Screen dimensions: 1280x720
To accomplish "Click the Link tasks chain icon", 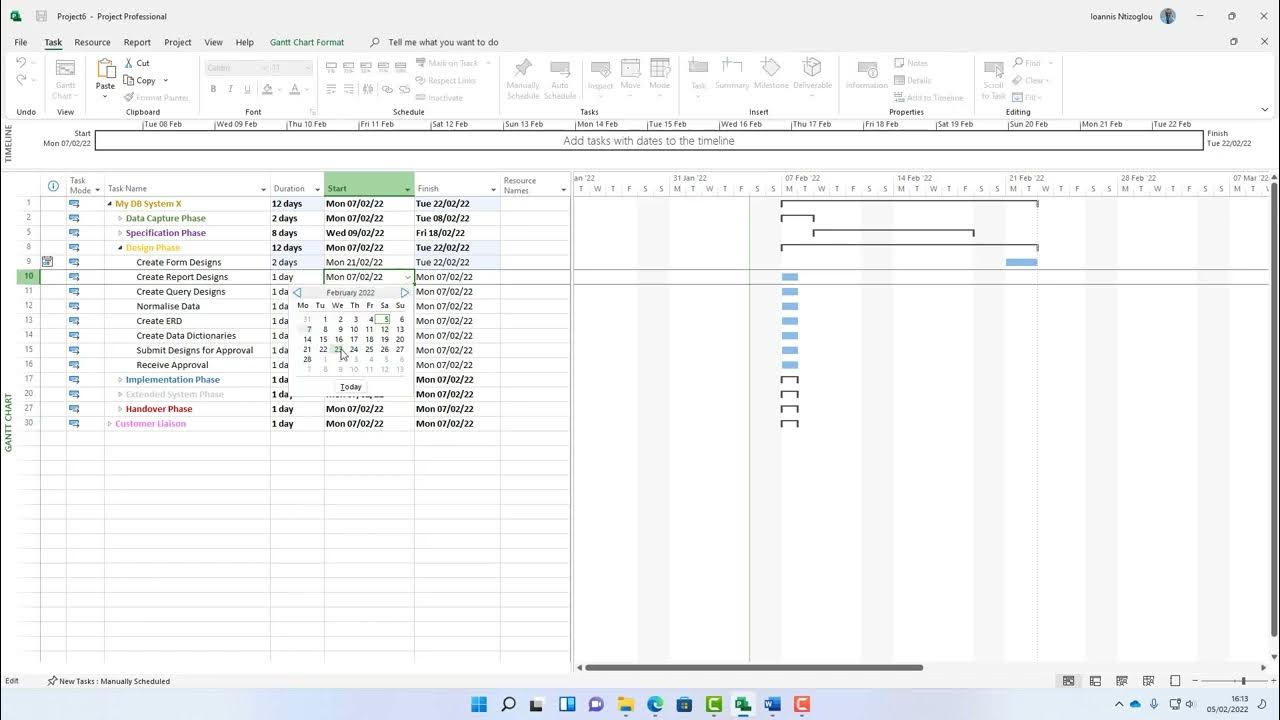I will click(x=388, y=89).
